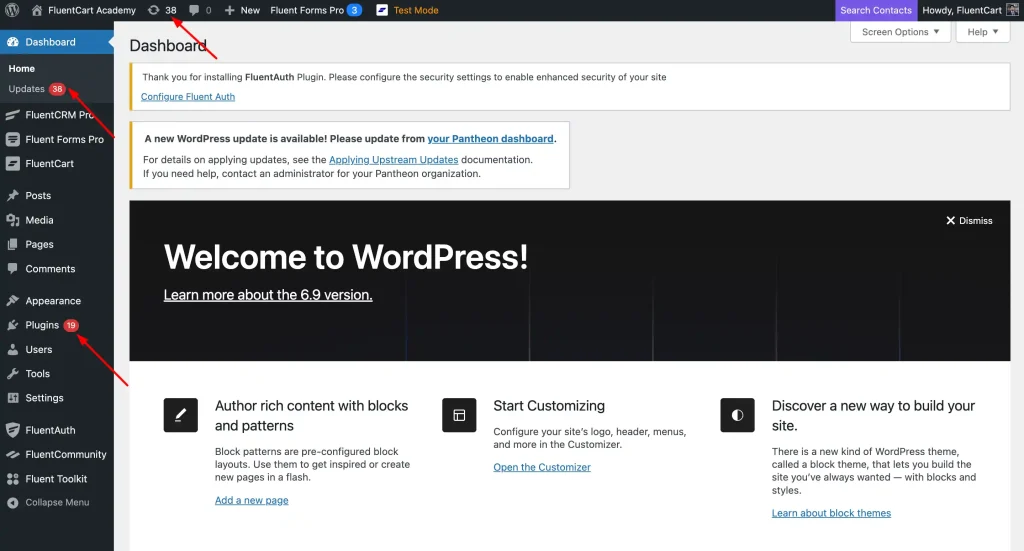Click the Dashboard gauge icon in sidebar

click(x=12, y=42)
